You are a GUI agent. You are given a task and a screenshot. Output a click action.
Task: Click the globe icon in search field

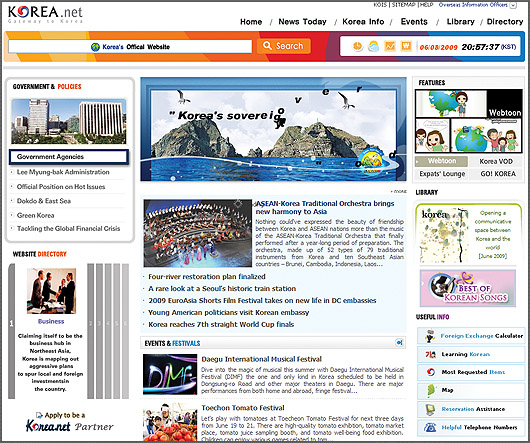click(95, 47)
